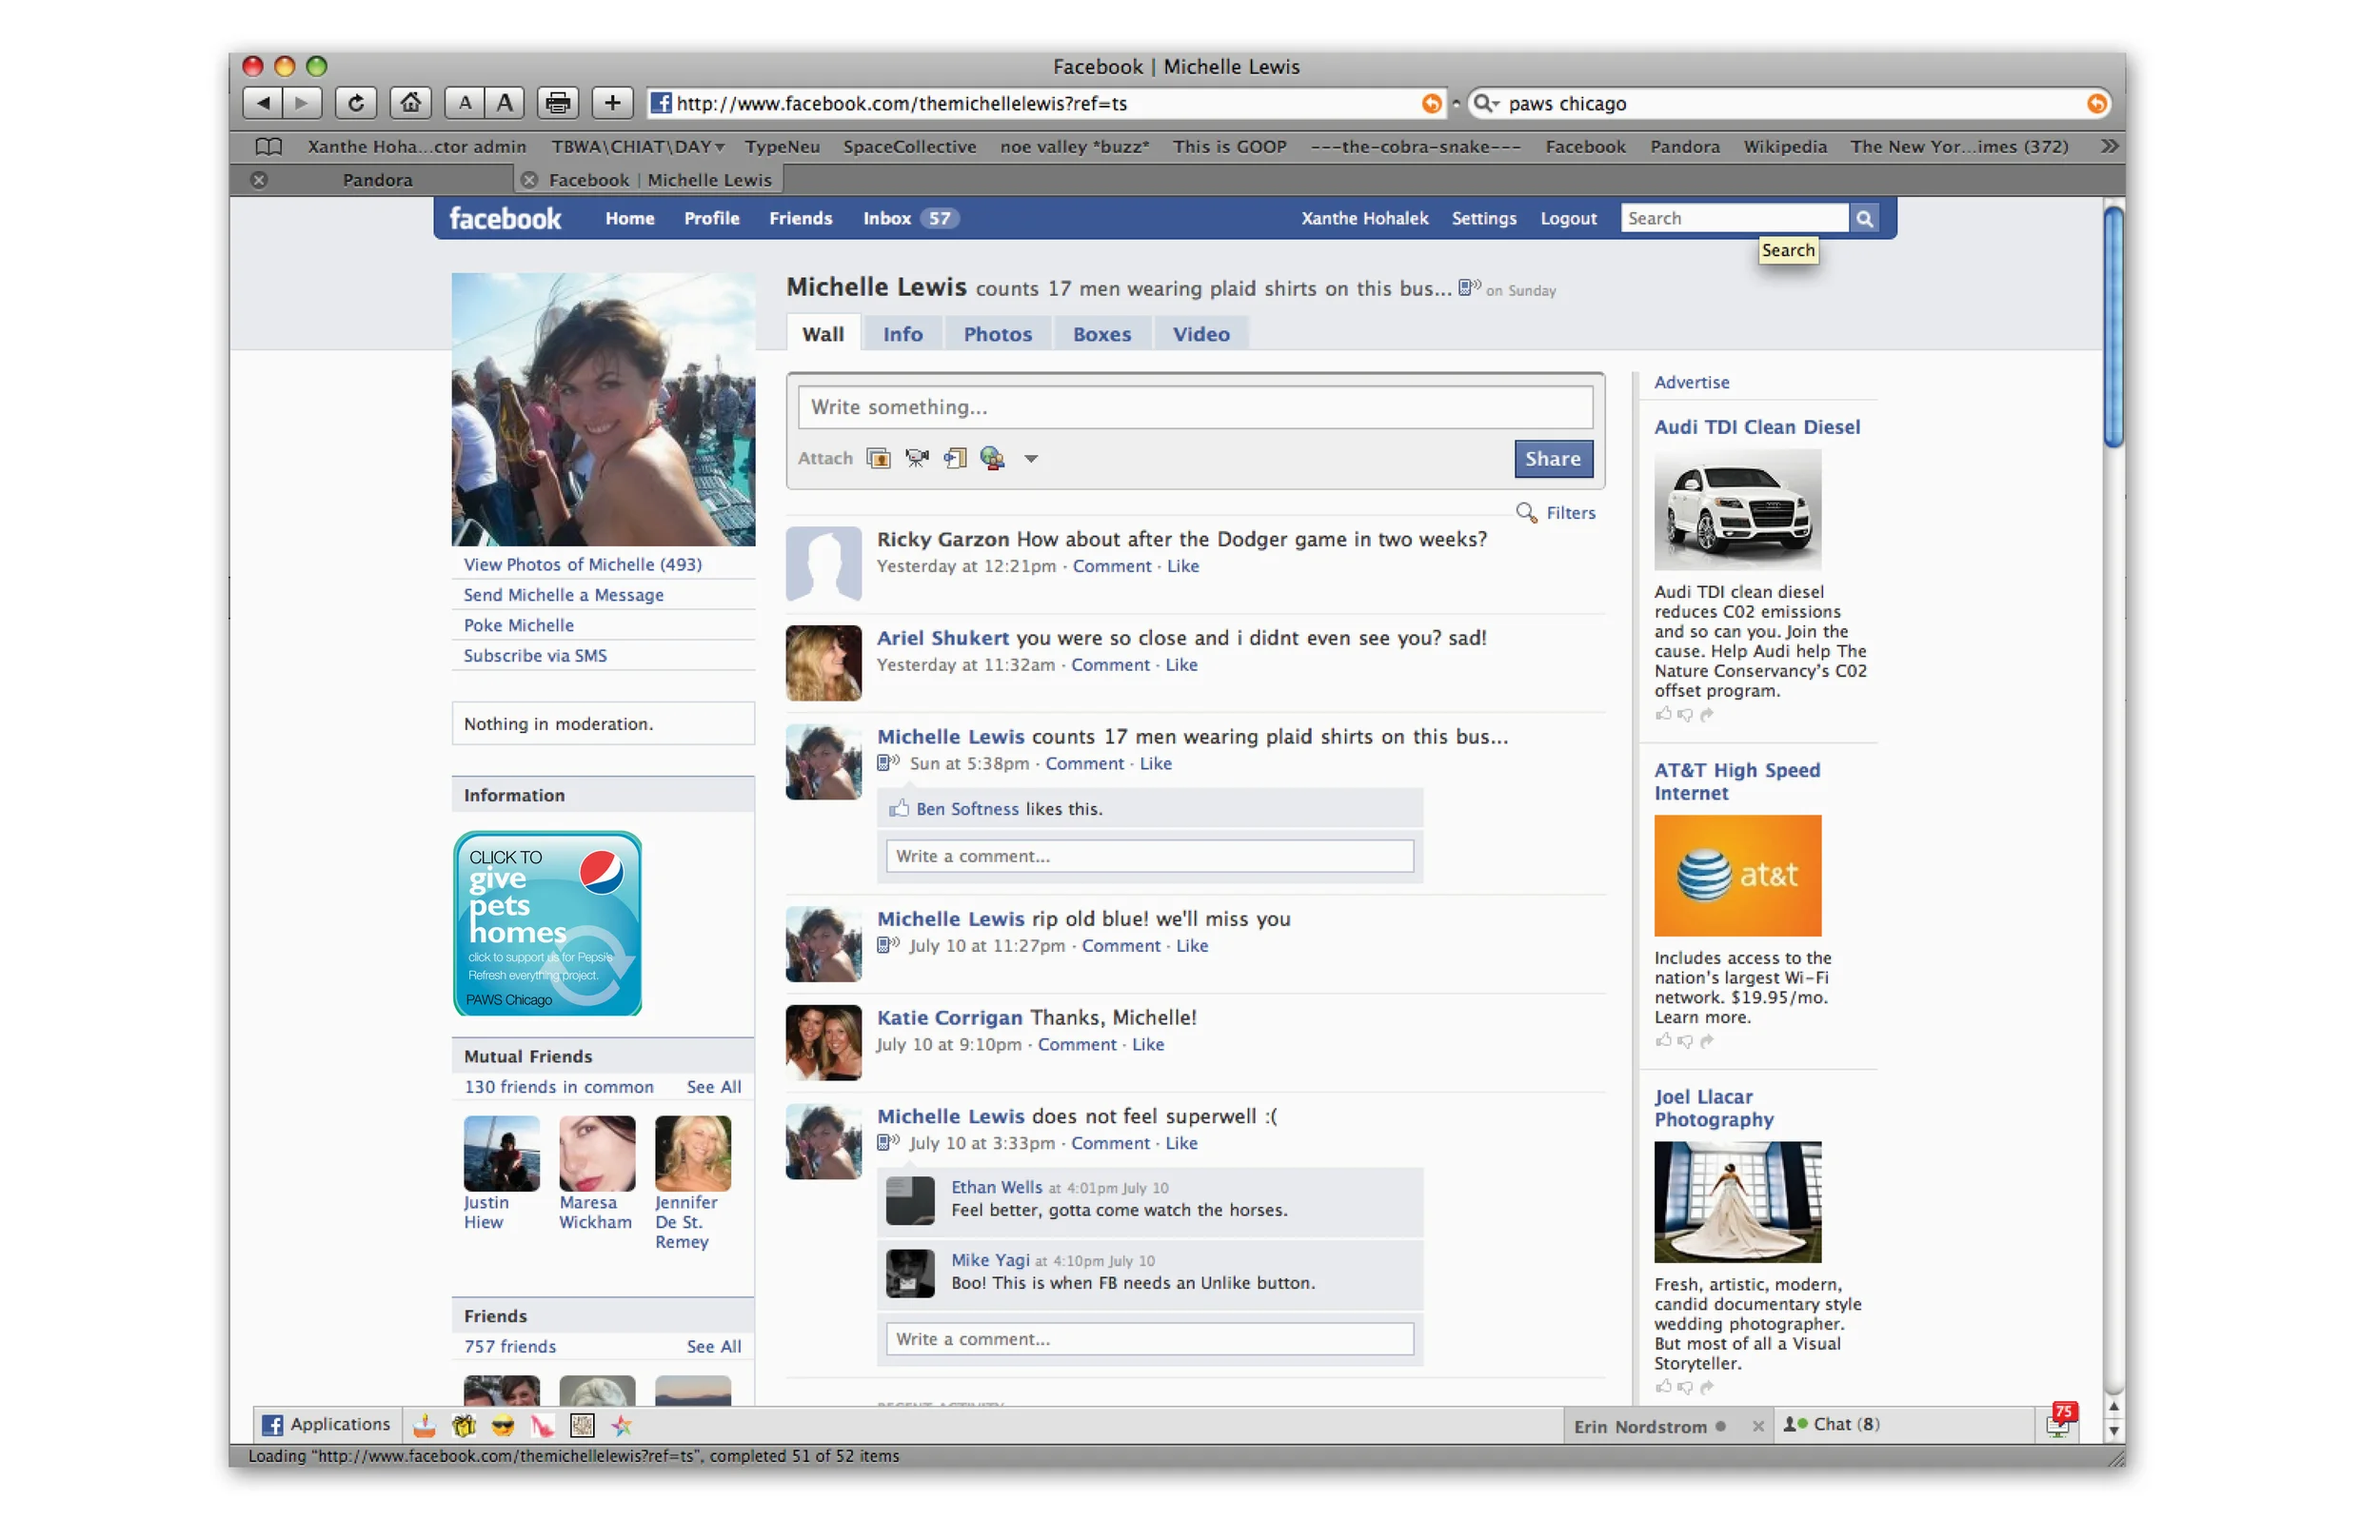The image size is (2380, 1540).
Task: Open the red high-heel shoe application icon
Action: 542,1427
